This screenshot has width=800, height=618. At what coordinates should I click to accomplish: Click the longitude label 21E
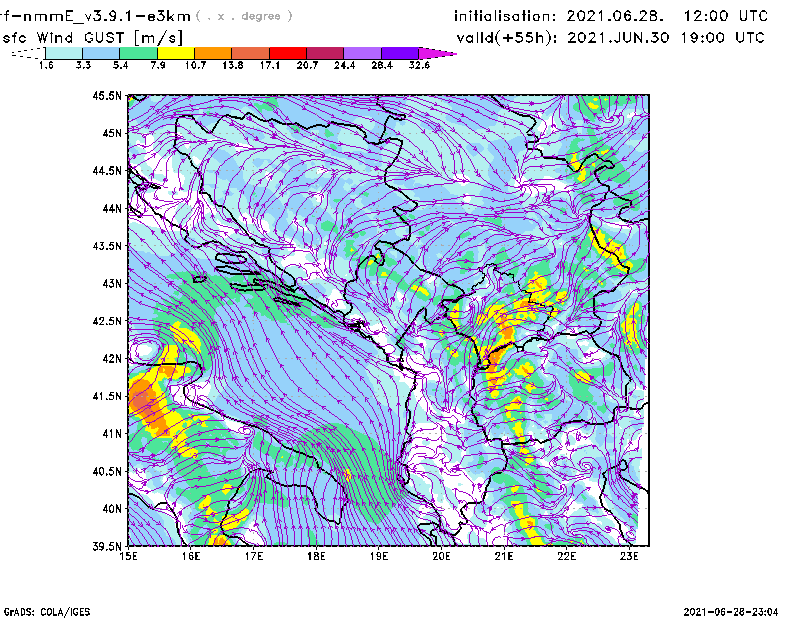click(504, 556)
